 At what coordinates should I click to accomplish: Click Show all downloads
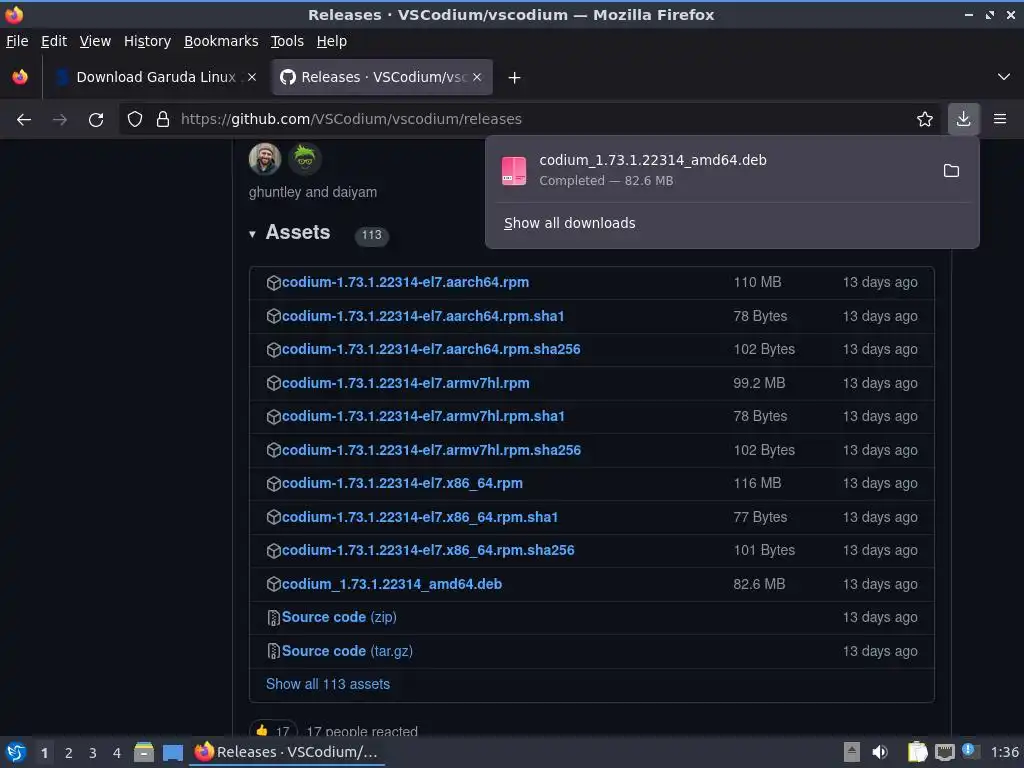[x=569, y=223]
